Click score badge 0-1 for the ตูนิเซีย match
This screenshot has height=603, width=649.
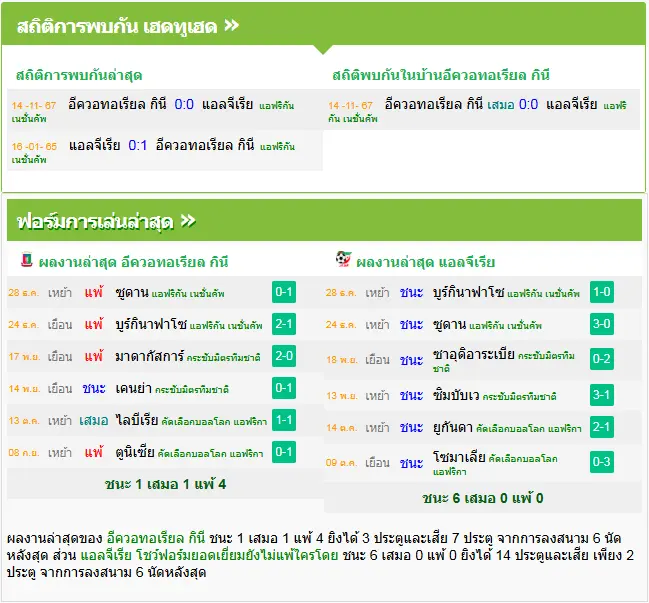[284, 452]
